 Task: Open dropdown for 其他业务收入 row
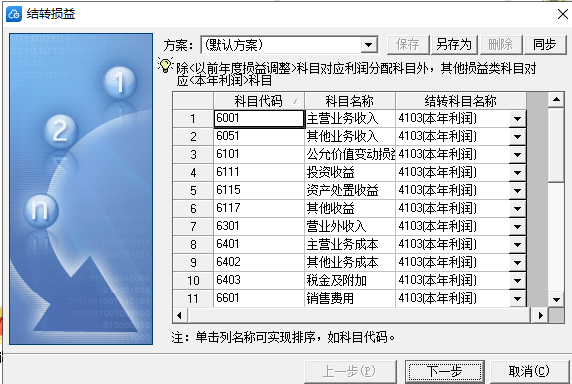pyautogui.click(x=517, y=137)
